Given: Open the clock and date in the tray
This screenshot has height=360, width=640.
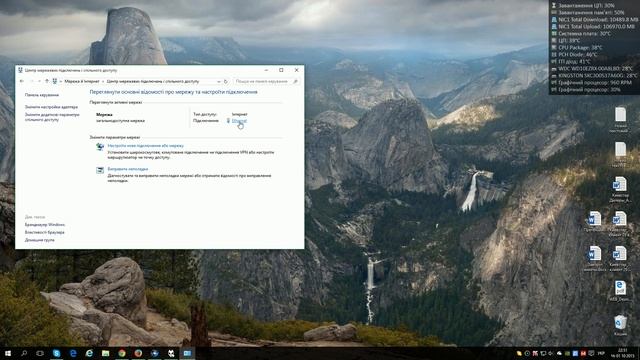Looking at the screenshot, I should (x=622, y=353).
